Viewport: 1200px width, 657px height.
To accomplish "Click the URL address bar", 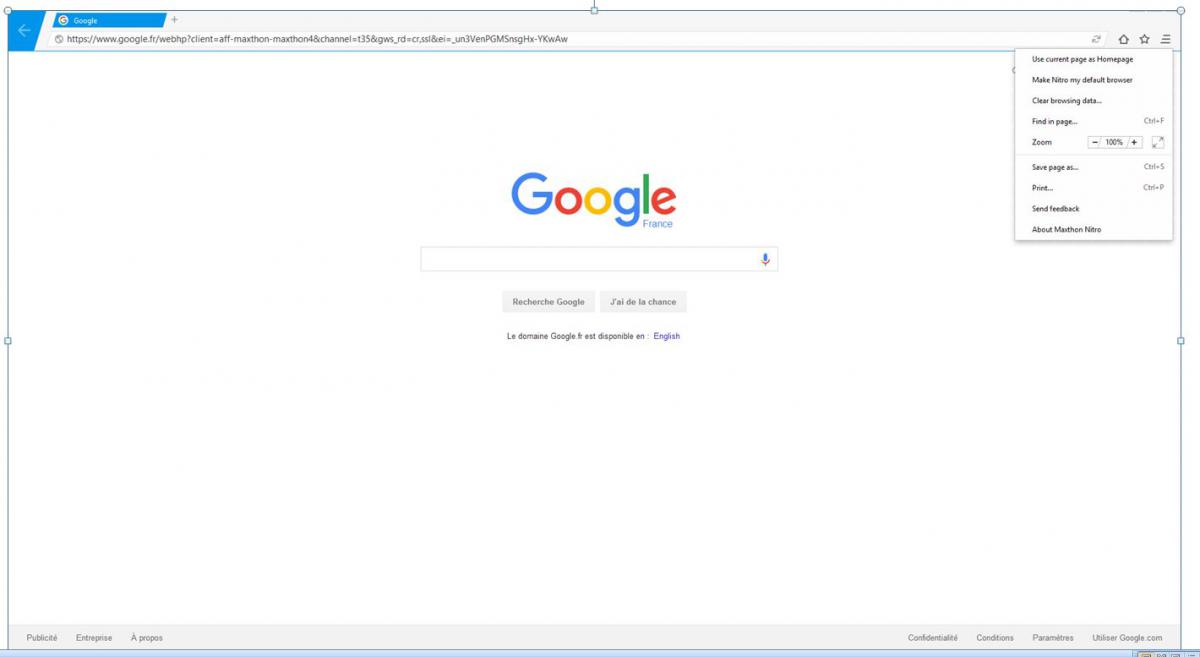I will click(575, 39).
